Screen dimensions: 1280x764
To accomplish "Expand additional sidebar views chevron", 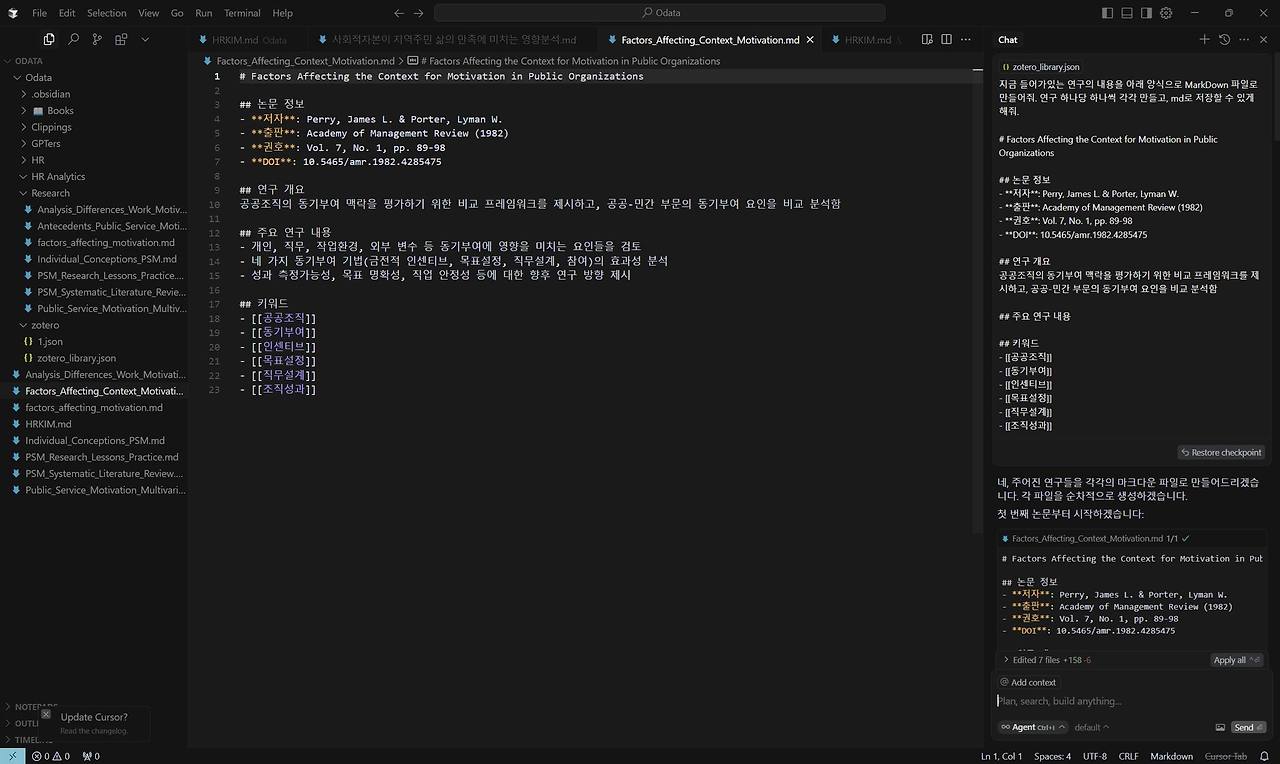I will click(145, 39).
